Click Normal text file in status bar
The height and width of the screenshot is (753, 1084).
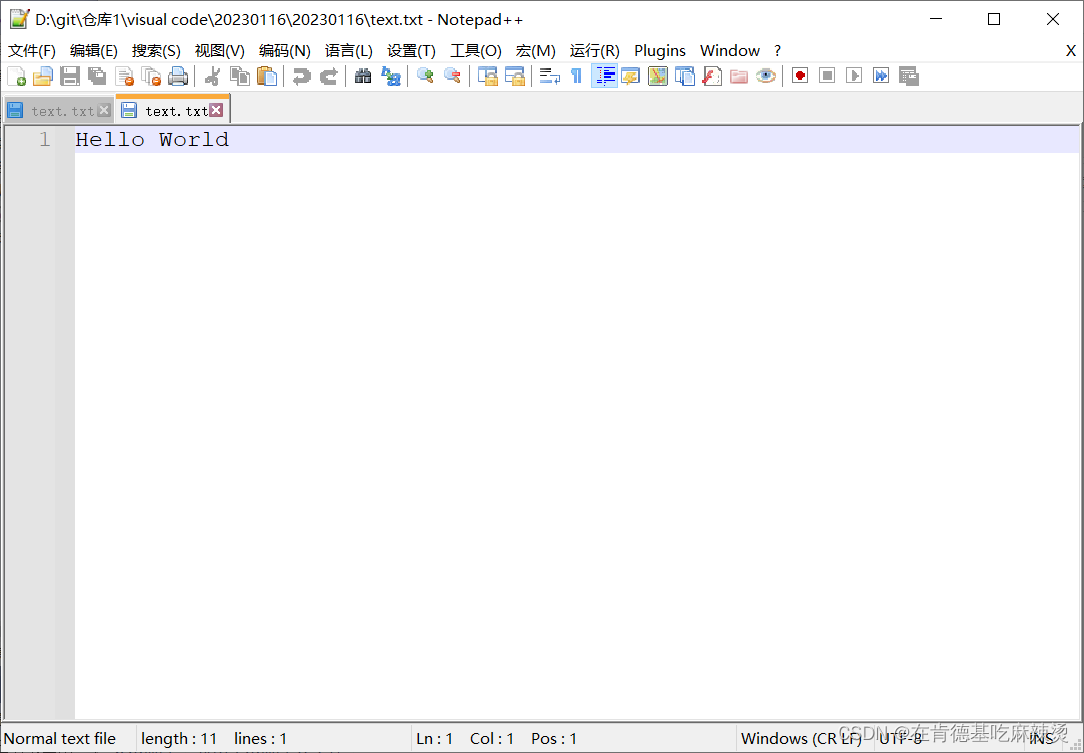[60, 738]
